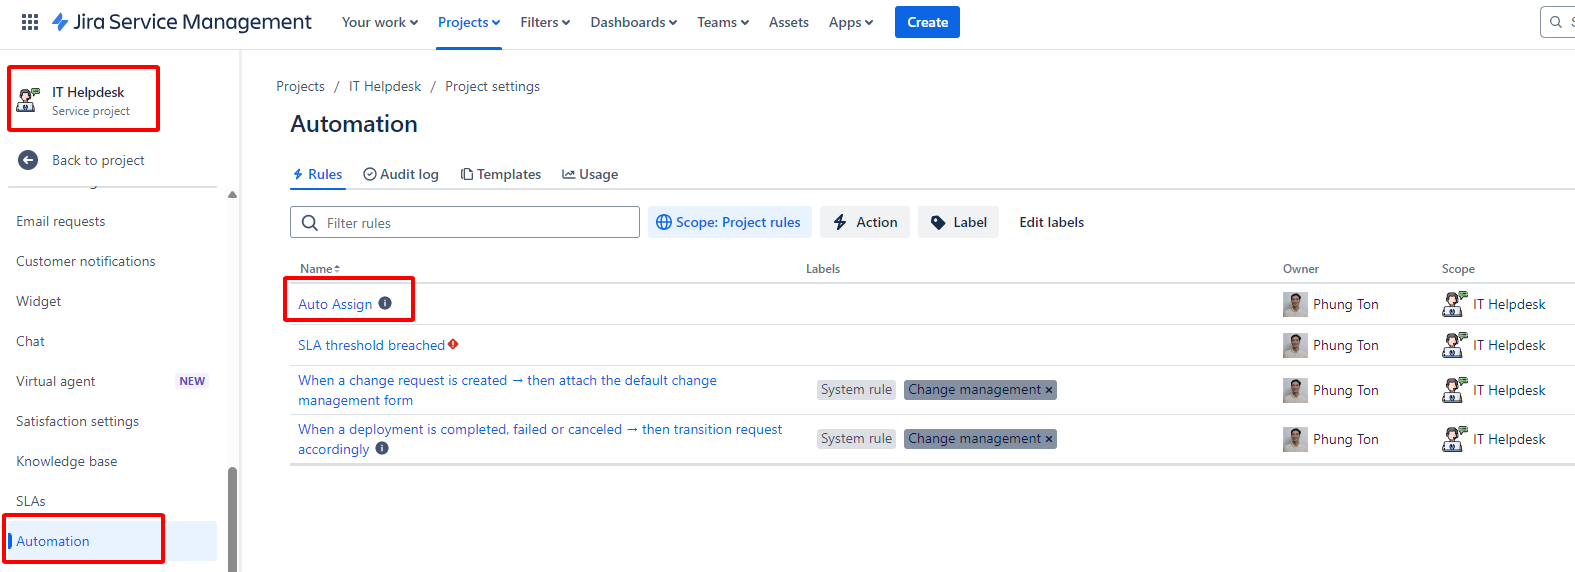Open the Filters dropdown
The image size is (1575, 572).
pyautogui.click(x=545, y=22)
